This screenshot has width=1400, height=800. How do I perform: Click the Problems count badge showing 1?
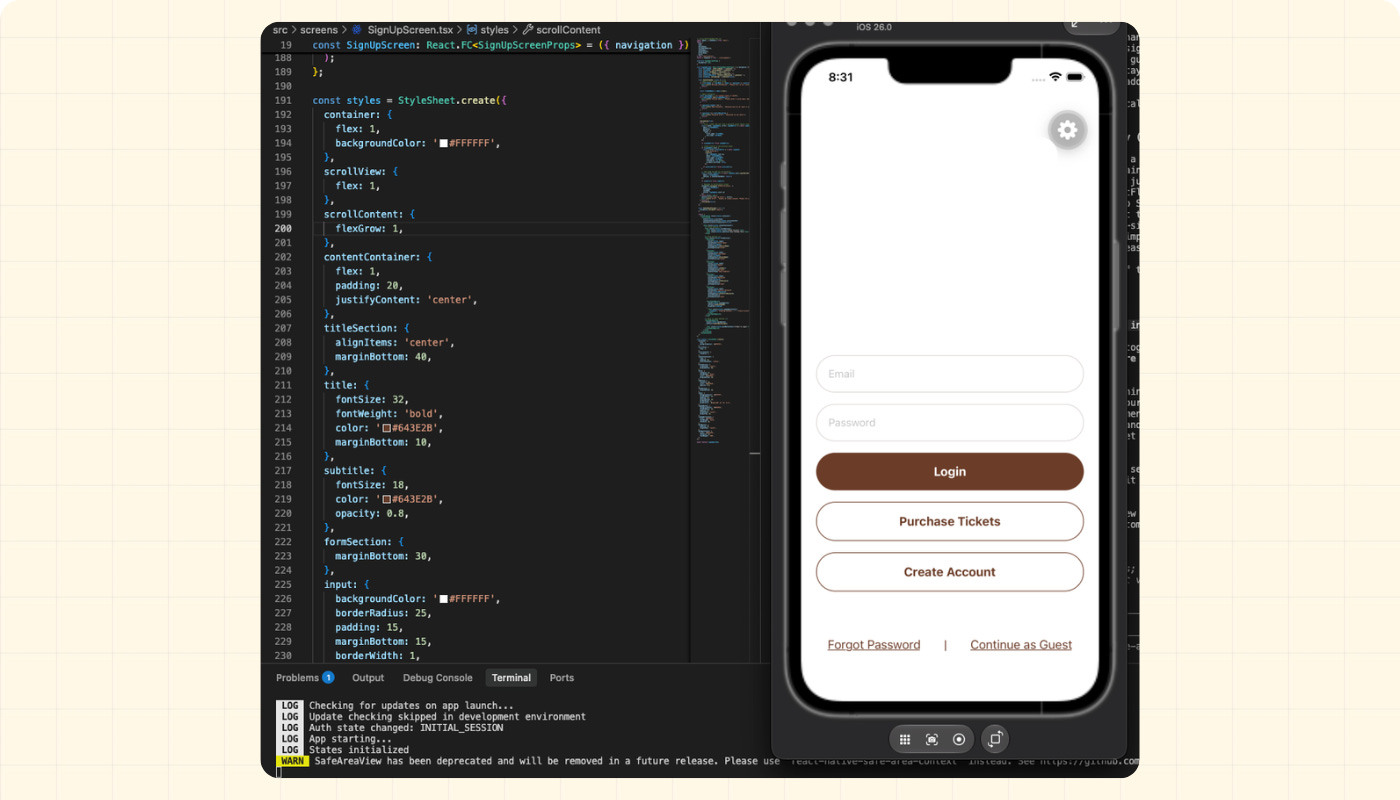tap(328, 678)
